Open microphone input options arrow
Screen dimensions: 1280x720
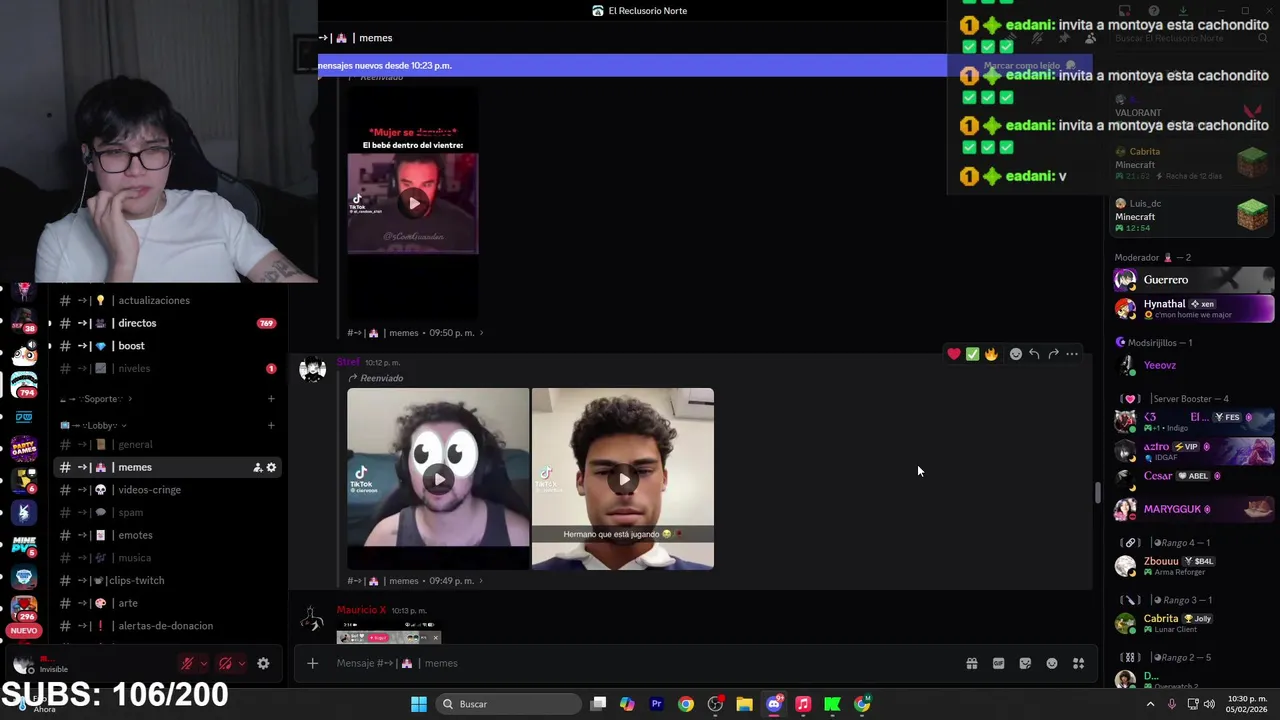[x=204, y=663]
